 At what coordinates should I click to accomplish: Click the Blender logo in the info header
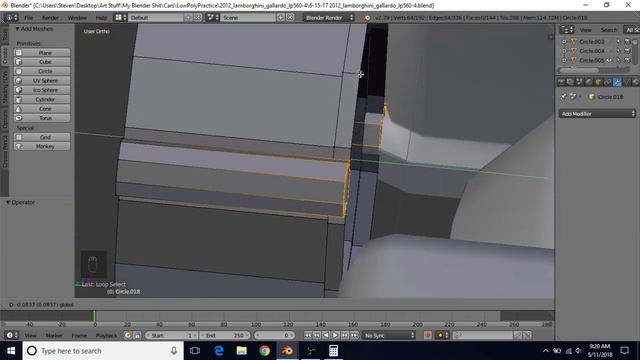[x=367, y=18]
